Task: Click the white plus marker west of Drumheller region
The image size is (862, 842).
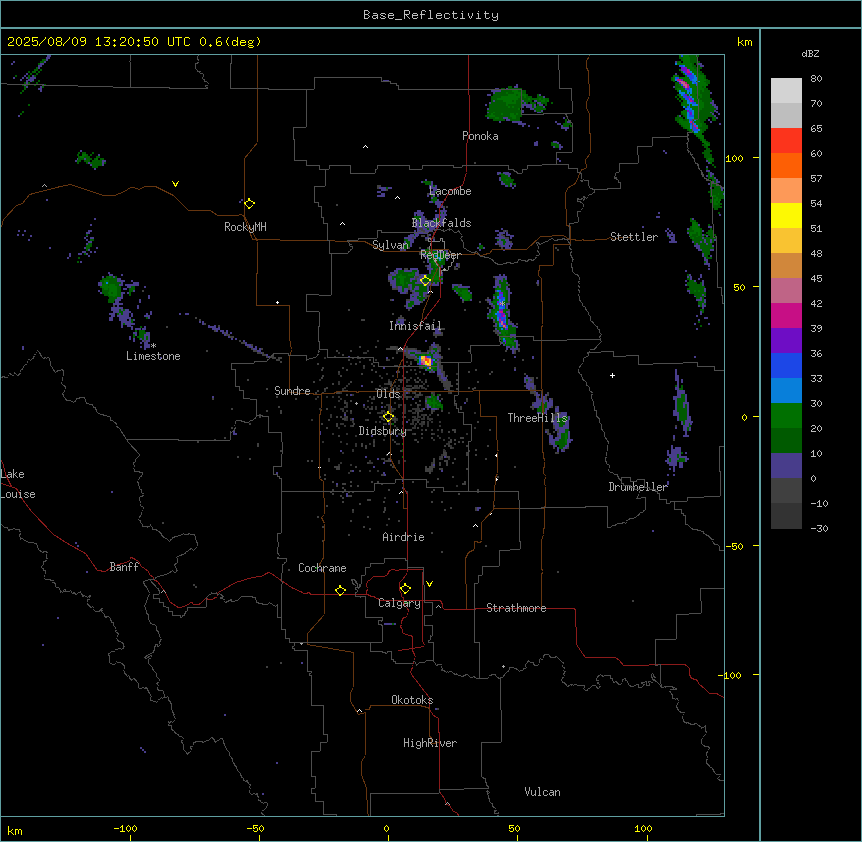Action: (x=612, y=375)
